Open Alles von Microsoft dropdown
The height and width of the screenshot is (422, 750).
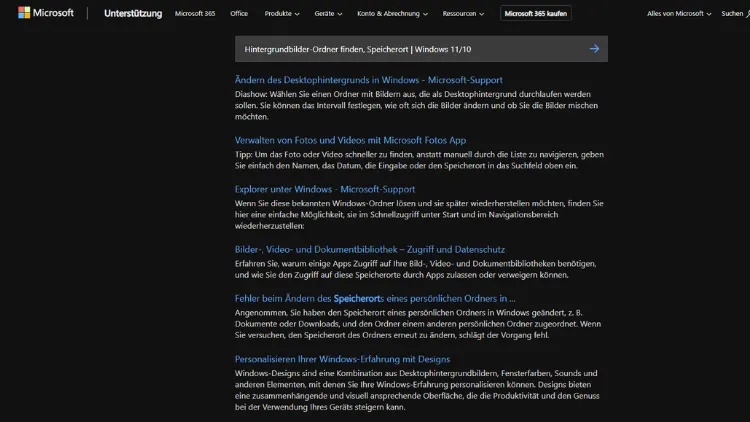679,14
